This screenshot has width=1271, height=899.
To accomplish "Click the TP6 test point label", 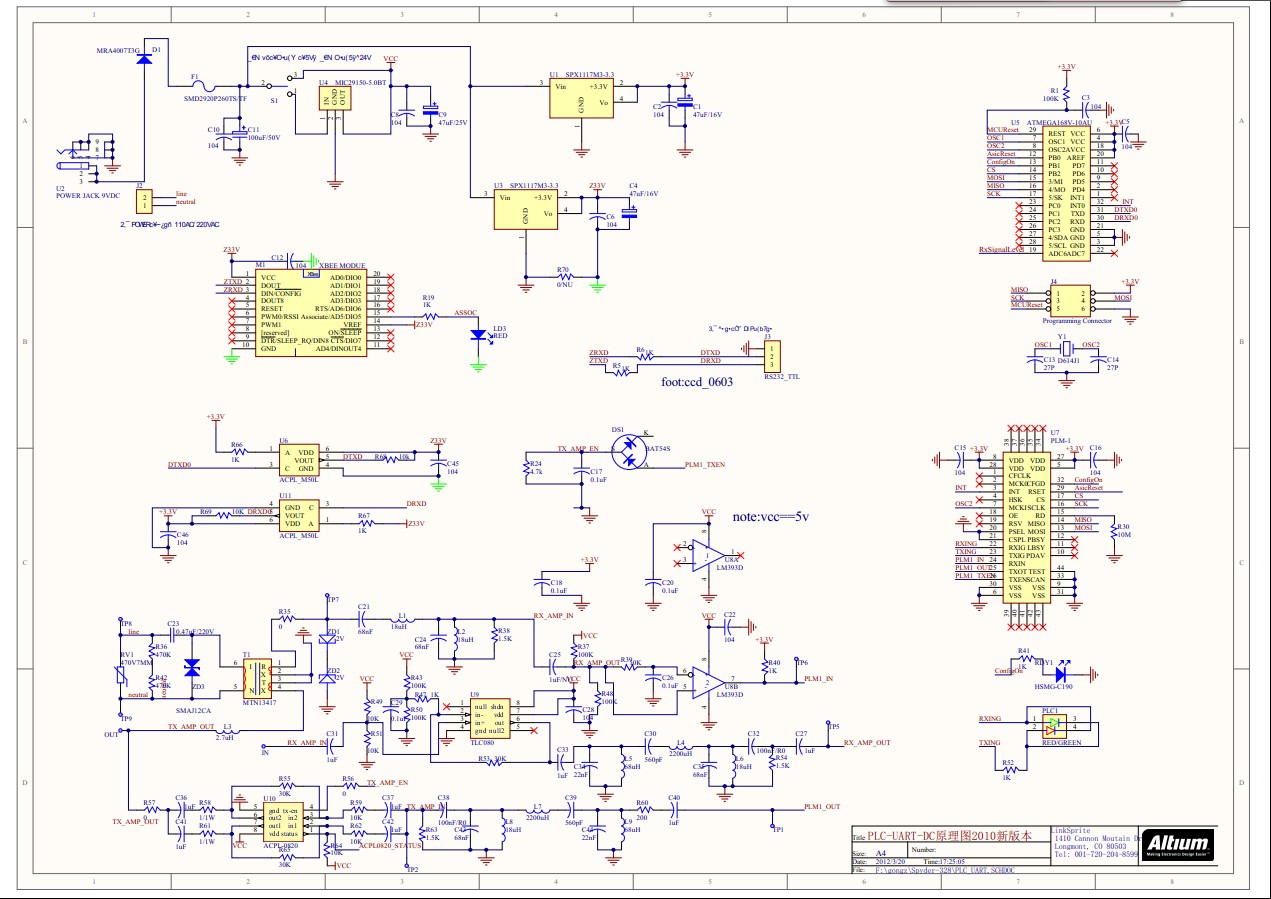I will (801, 662).
